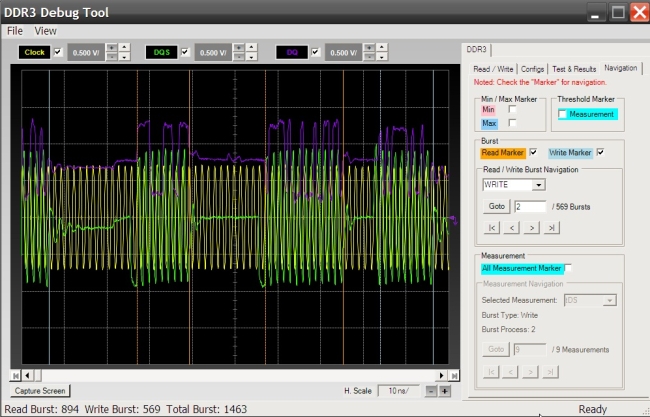Move DQ trace up with up arrow

[381, 48]
